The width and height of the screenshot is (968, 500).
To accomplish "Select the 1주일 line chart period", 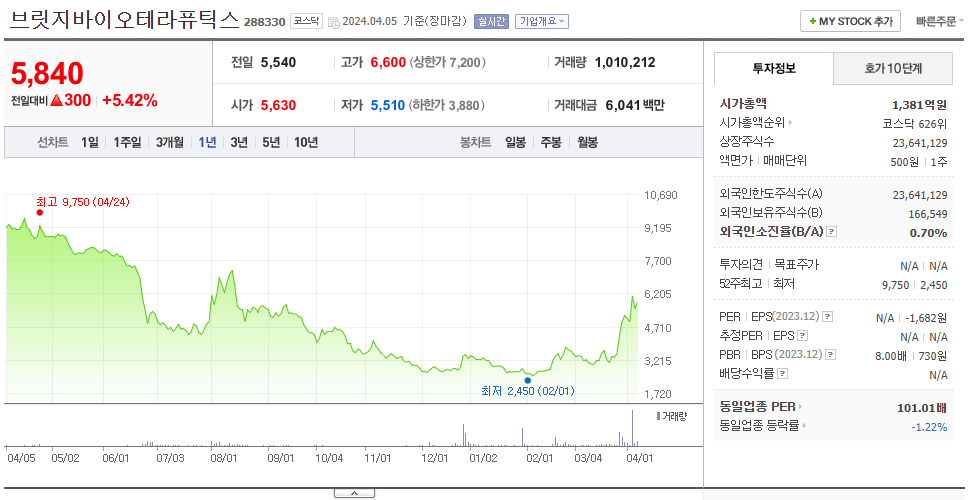I will 127,143.
